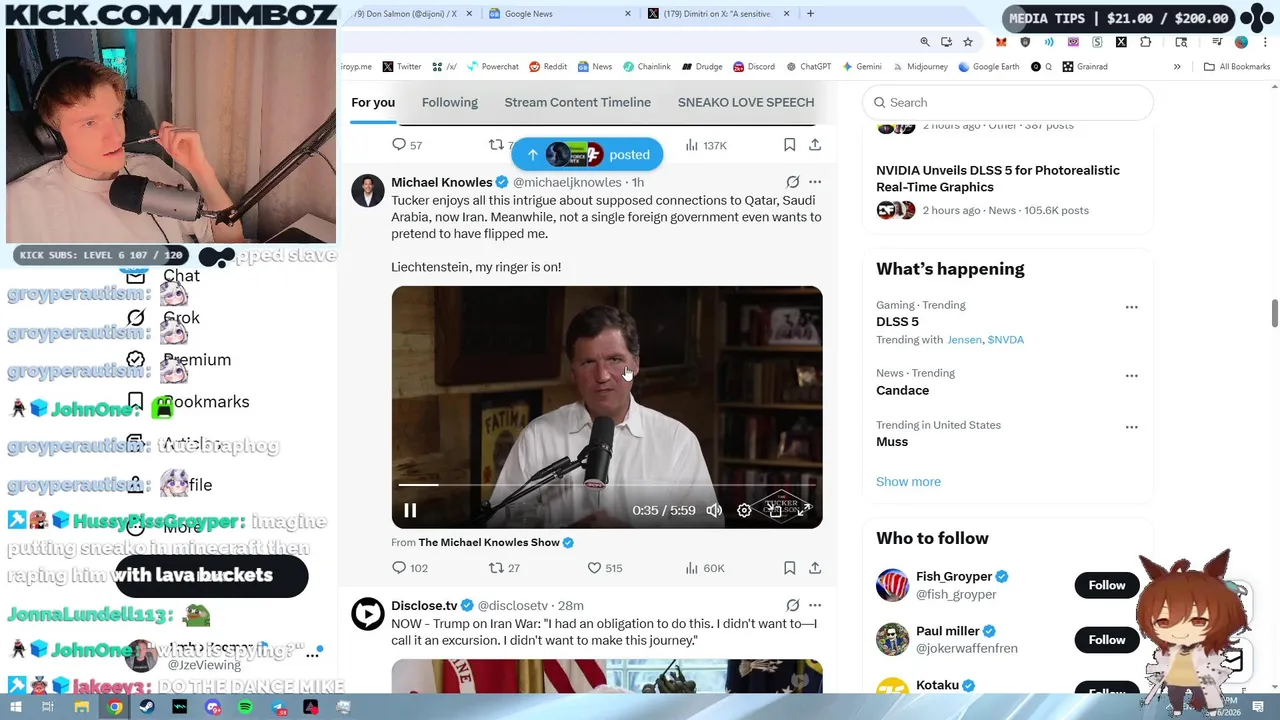Click the Windows Start button
The image size is (1280, 720).
pos(16,707)
